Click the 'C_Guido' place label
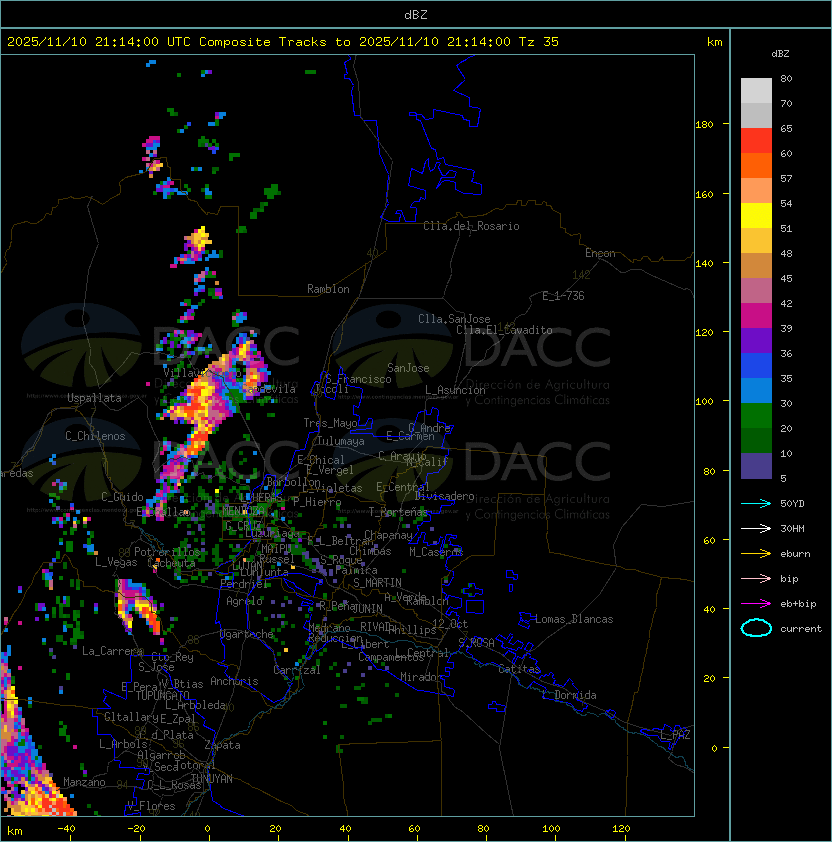The image size is (832, 842). [122, 497]
